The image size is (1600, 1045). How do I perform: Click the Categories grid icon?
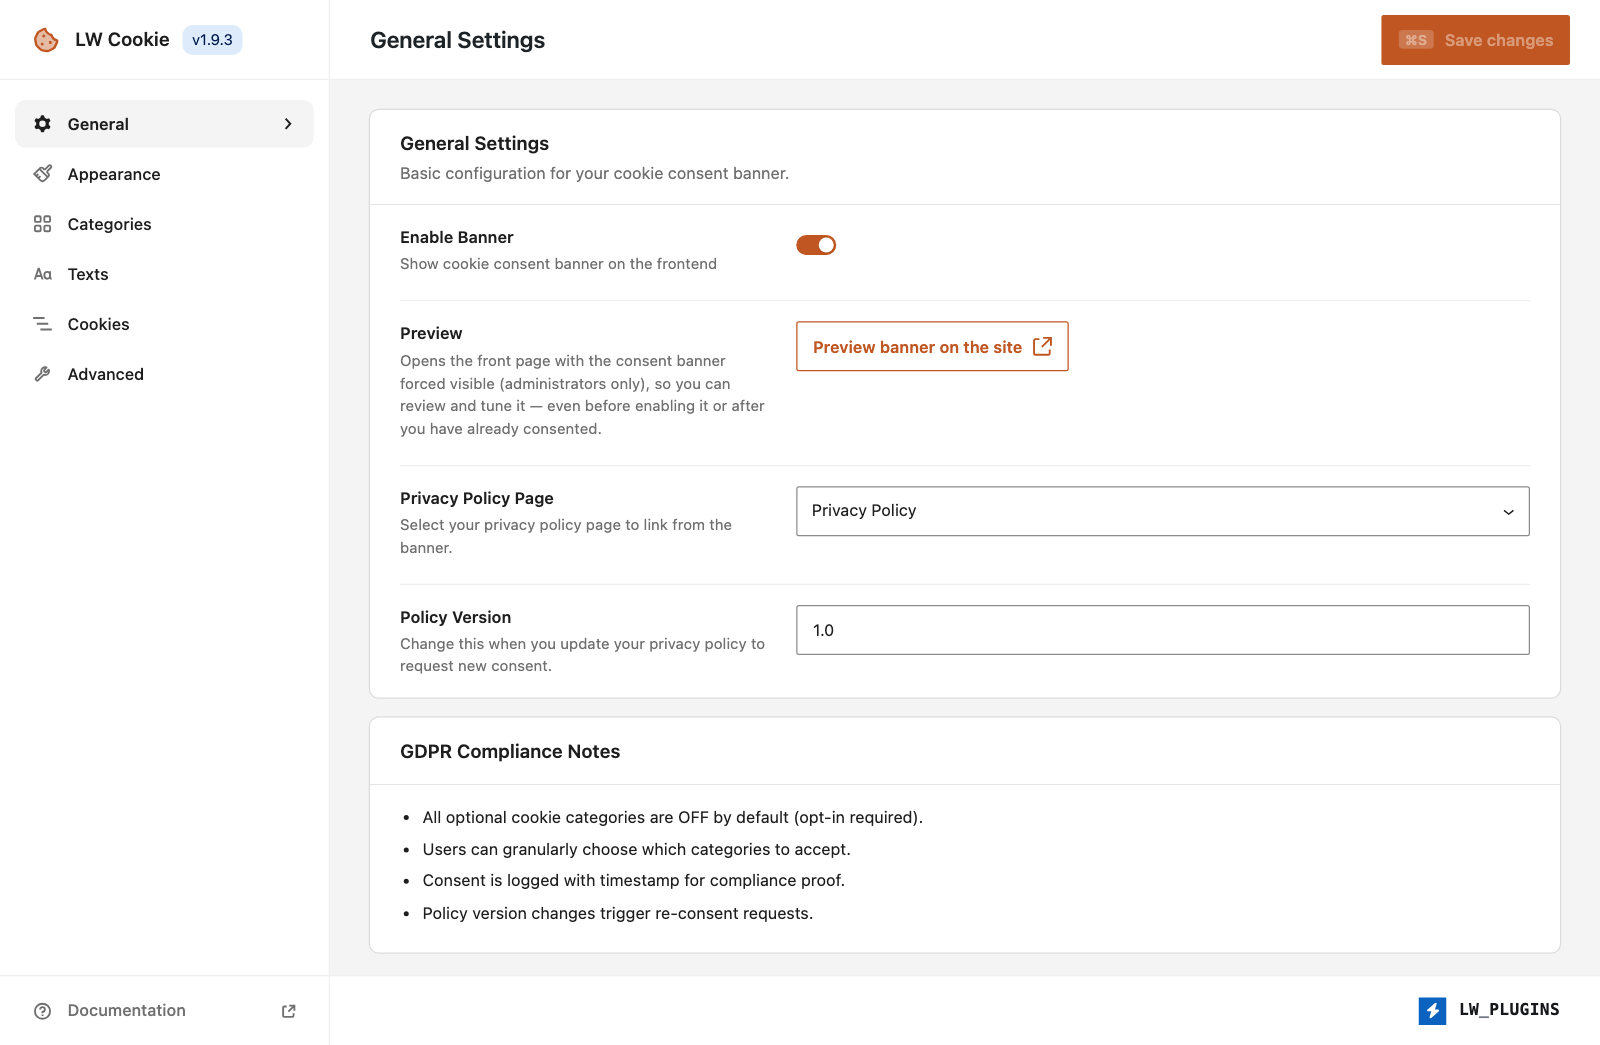[x=42, y=224]
